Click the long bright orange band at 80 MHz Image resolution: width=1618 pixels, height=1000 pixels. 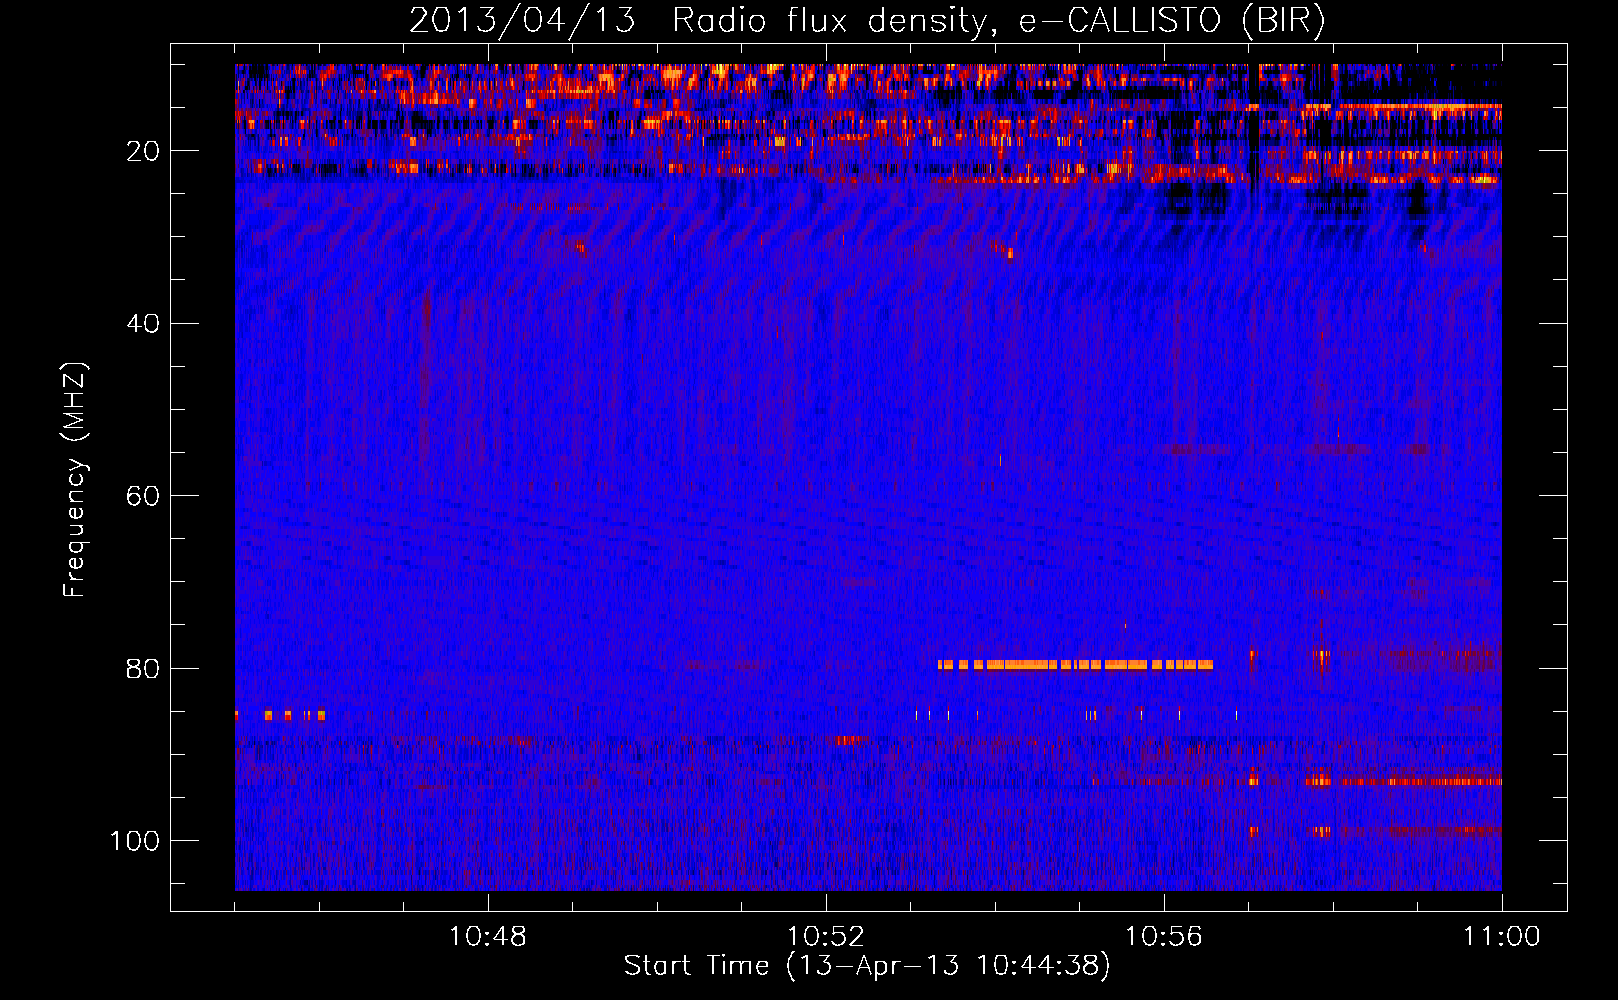pos(1075,664)
